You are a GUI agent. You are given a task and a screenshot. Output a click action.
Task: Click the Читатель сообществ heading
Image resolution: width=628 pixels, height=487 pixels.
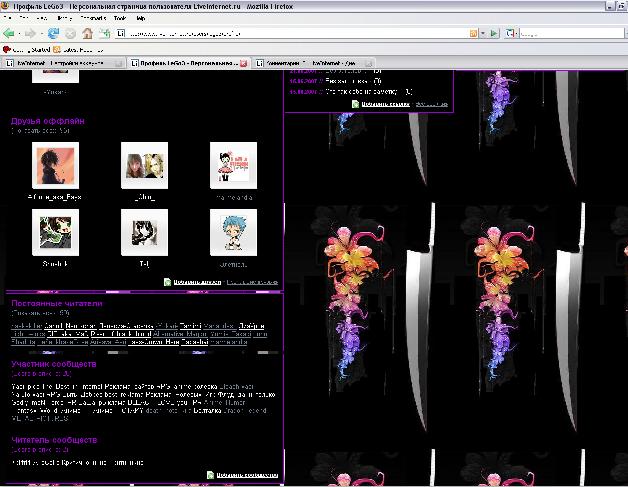54,440
